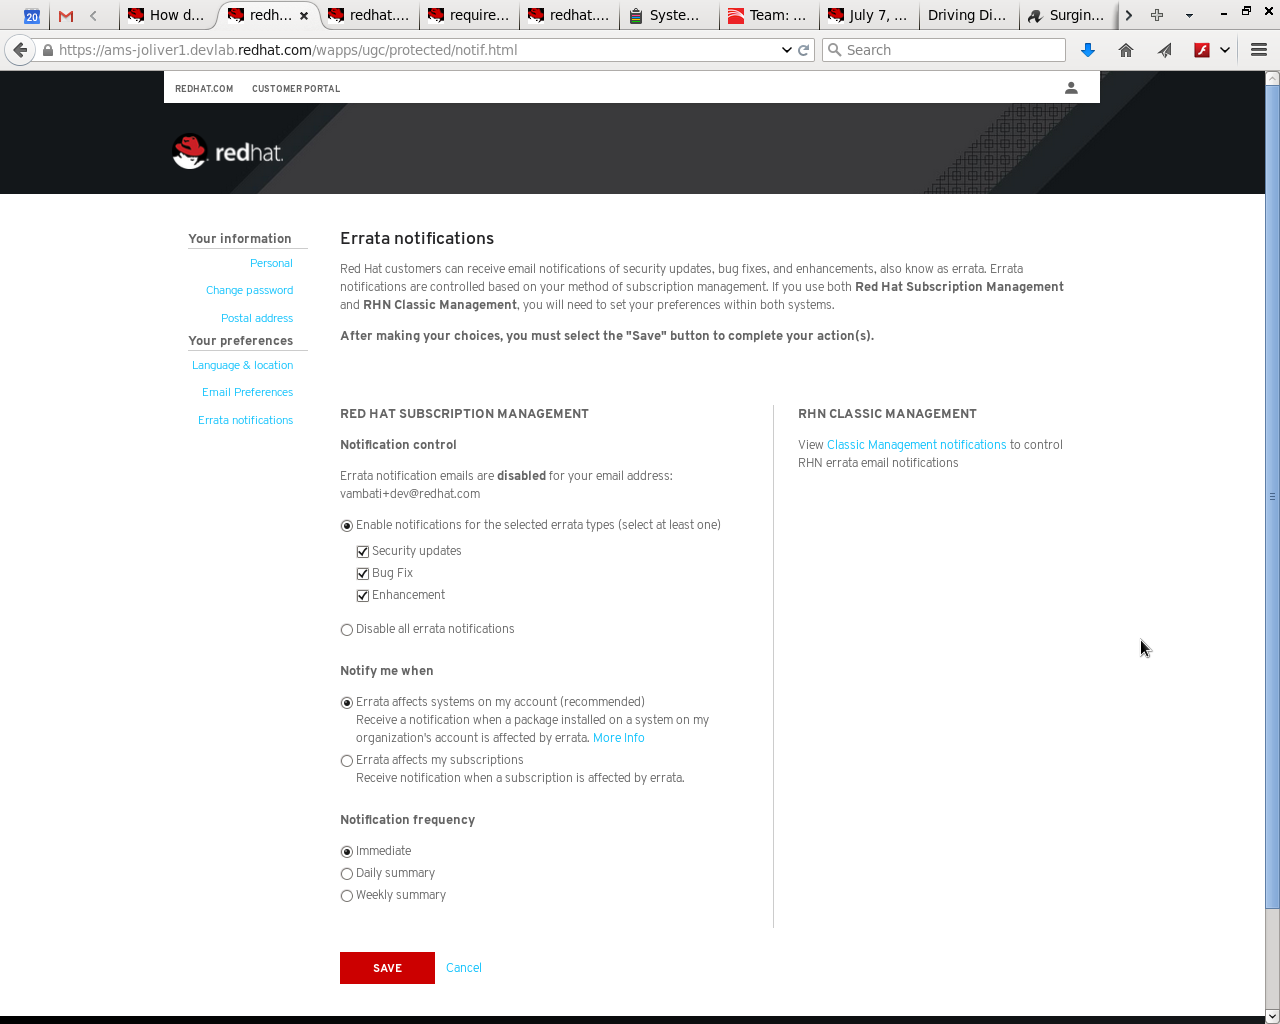1280x1024 pixels.
Task: Go to the browser Home page icon
Action: pyautogui.click(x=1125, y=49)
